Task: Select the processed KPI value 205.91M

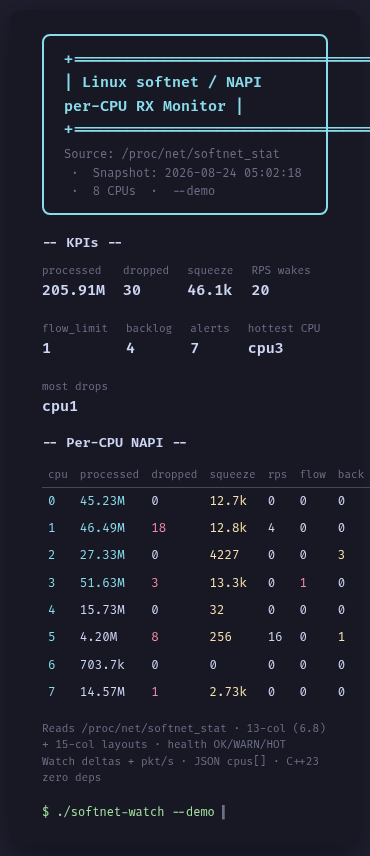Action: [x=74, y=290]
